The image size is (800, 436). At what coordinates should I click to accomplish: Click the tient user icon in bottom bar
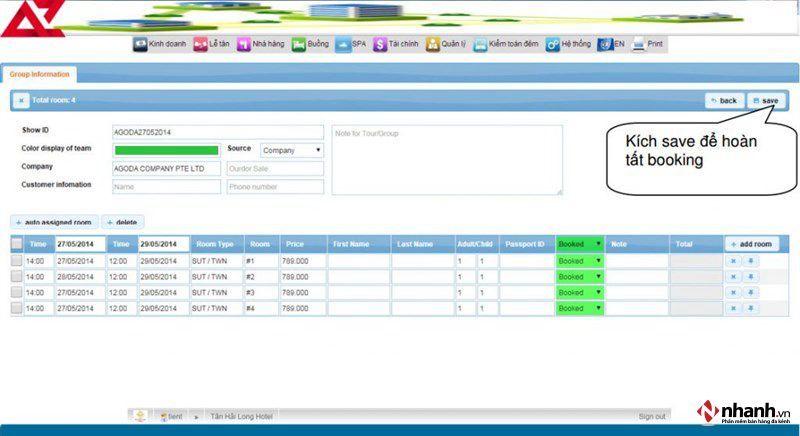tap(163, 417)
